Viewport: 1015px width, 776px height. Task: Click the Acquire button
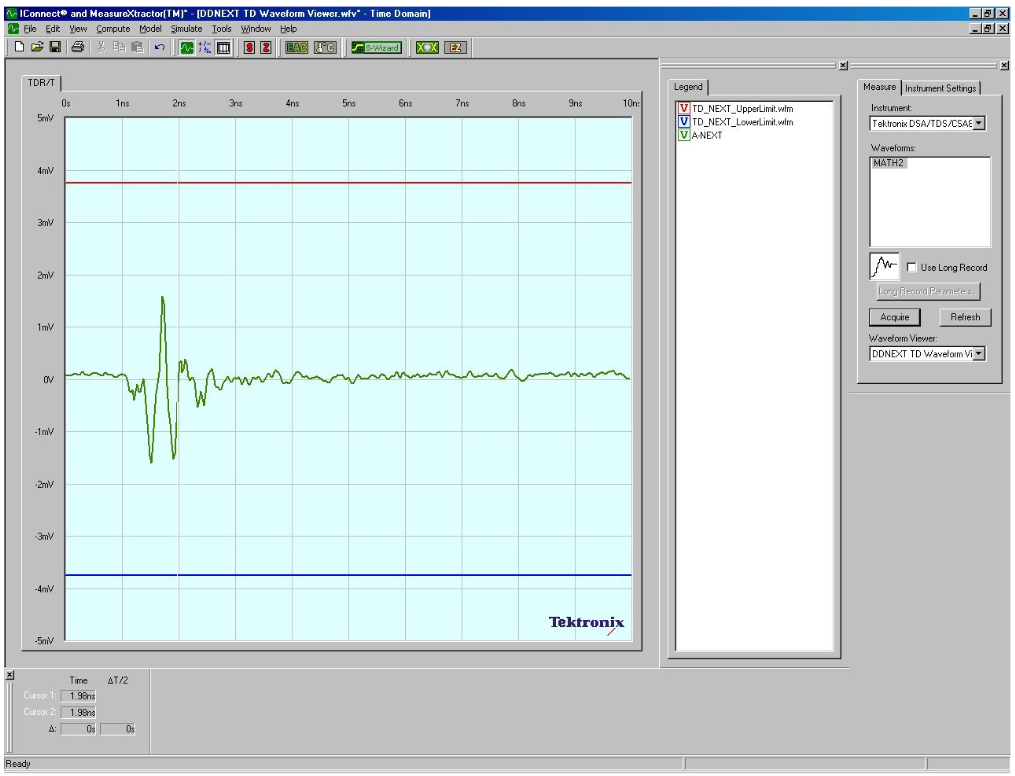point(895,317)
